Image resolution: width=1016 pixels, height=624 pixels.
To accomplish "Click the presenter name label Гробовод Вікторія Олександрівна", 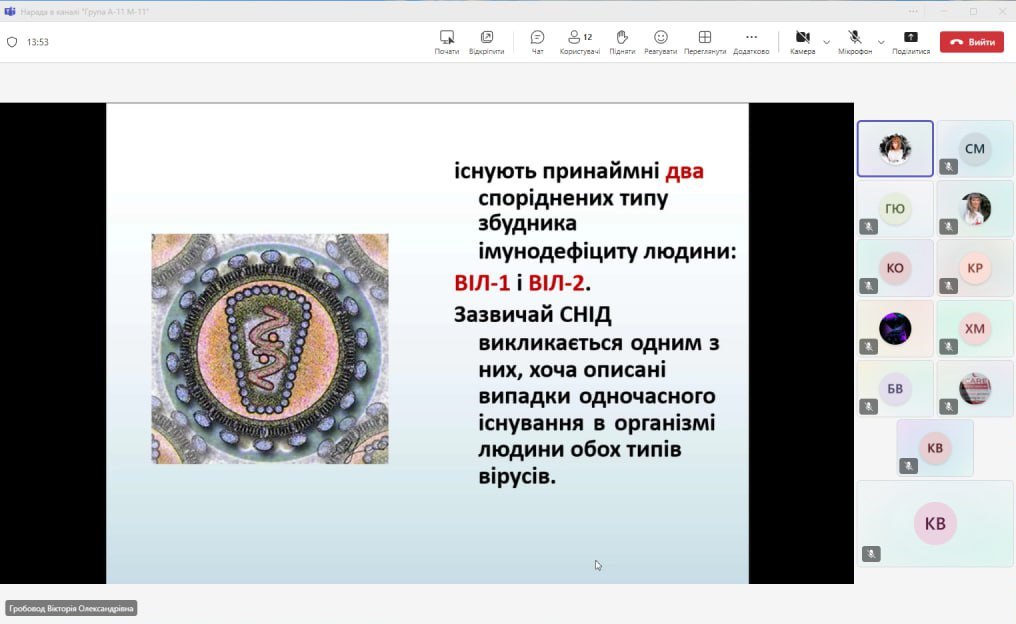I will point(70,608).
